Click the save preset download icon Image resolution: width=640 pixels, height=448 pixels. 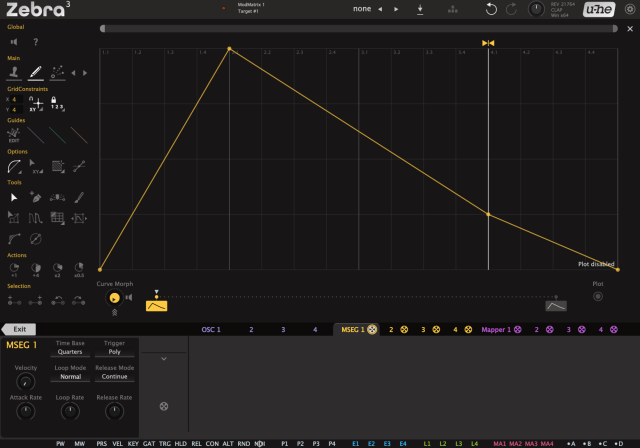point(420,9)
